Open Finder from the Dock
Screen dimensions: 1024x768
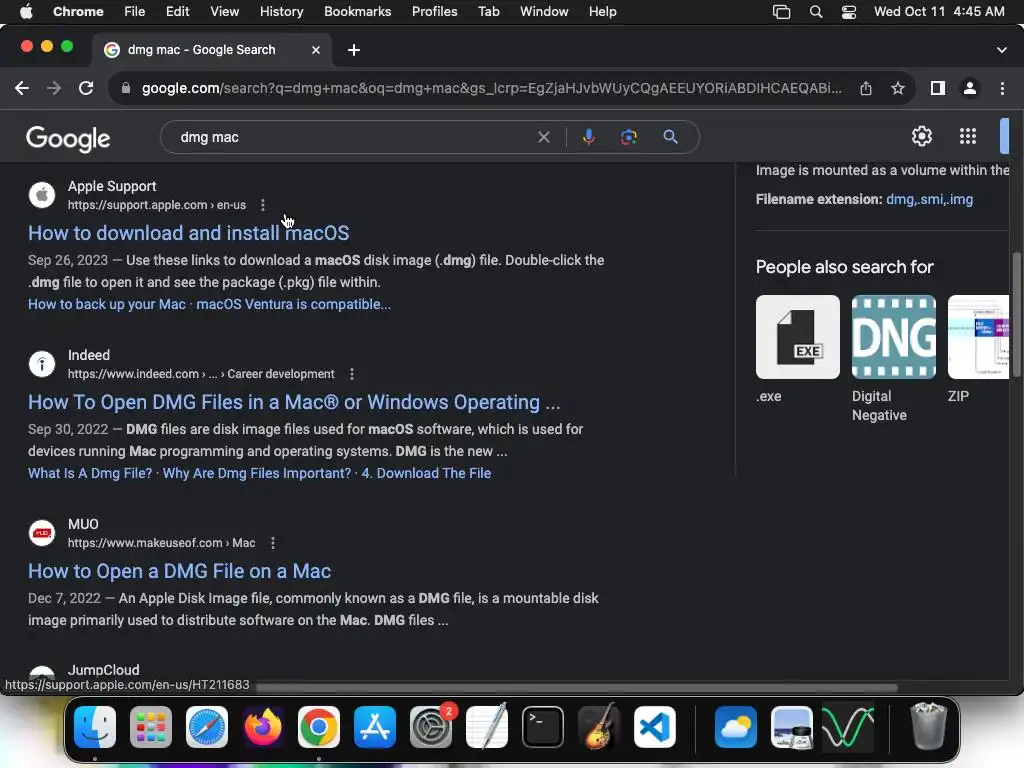(95, 727)
